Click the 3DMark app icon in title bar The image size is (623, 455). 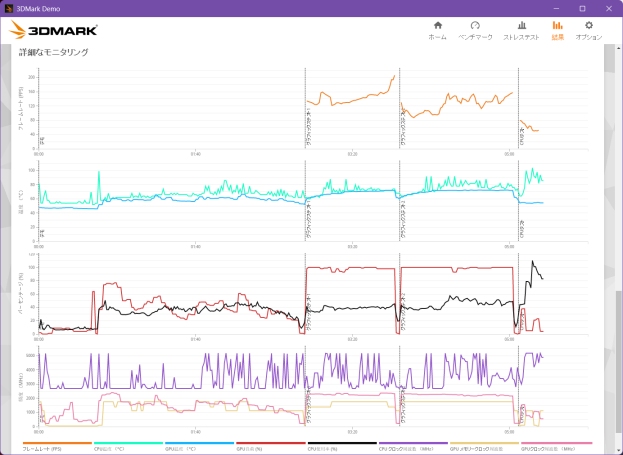click(9, 8)
